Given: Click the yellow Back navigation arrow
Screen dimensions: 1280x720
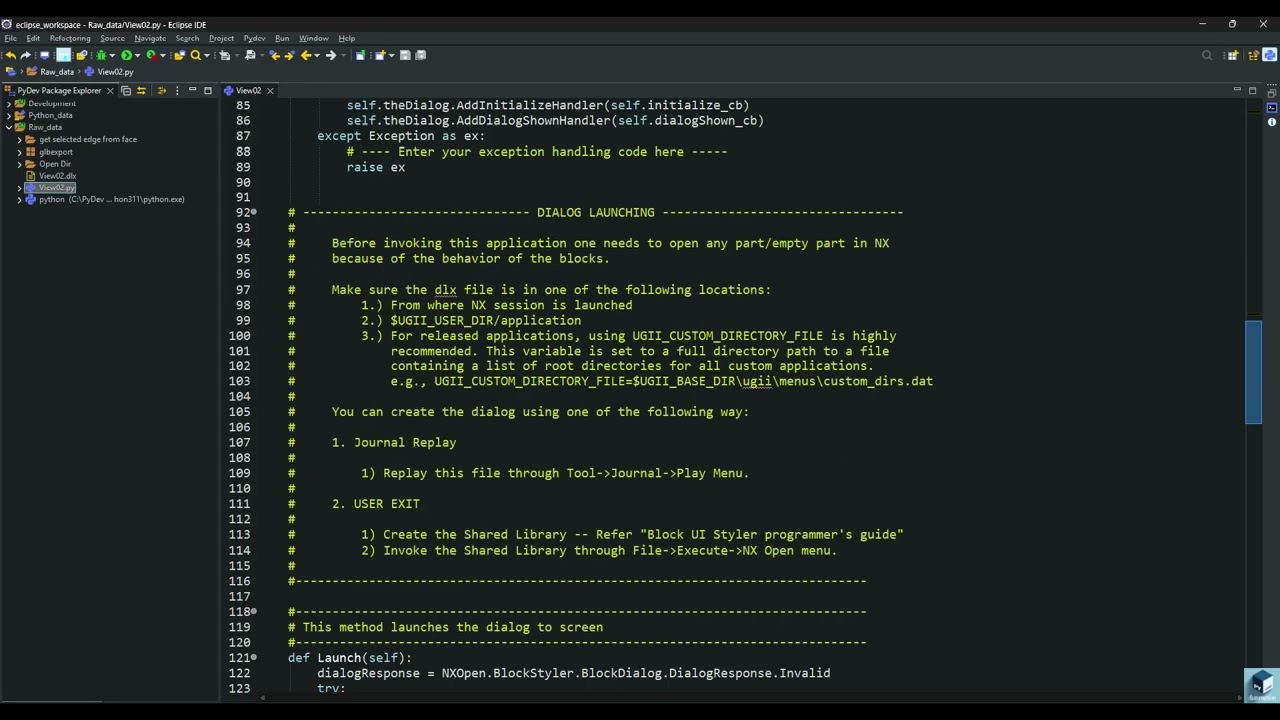Looking at the screenshot, I should click(306, 55).
